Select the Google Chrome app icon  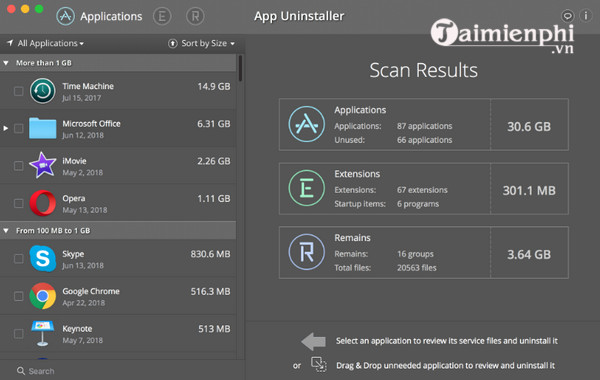click(42, 296)
